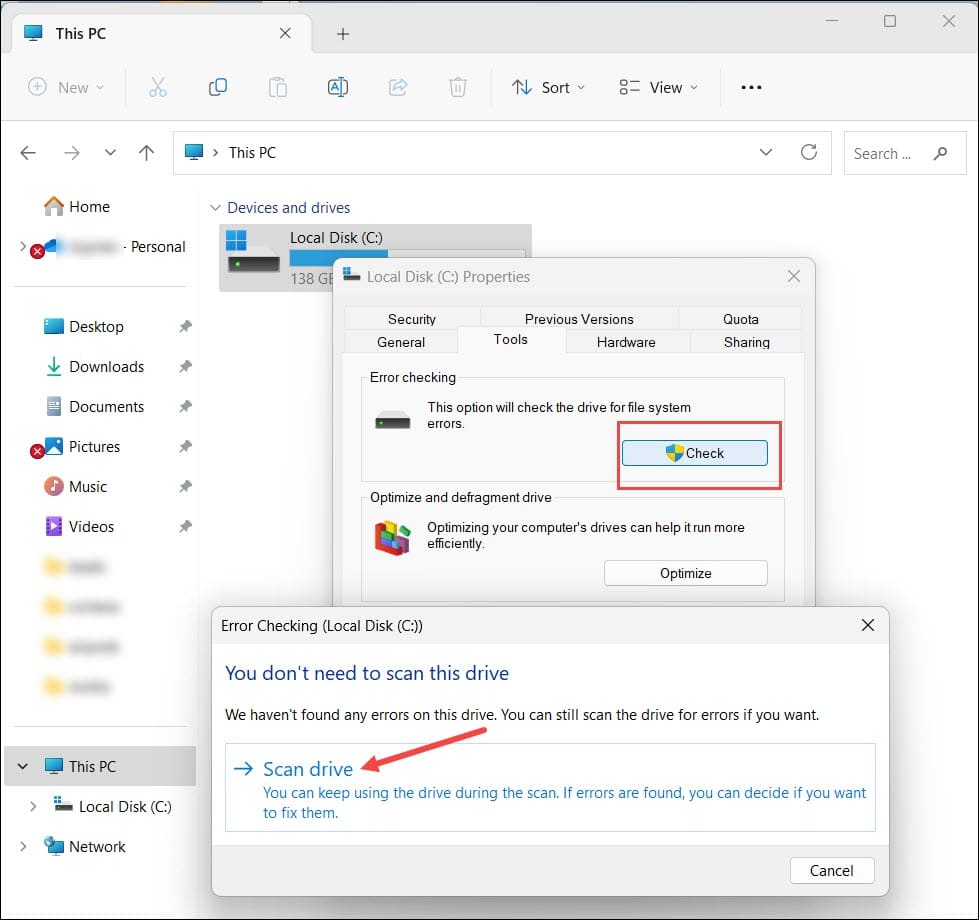Collapse the Devices and drives group

(215, 208)
